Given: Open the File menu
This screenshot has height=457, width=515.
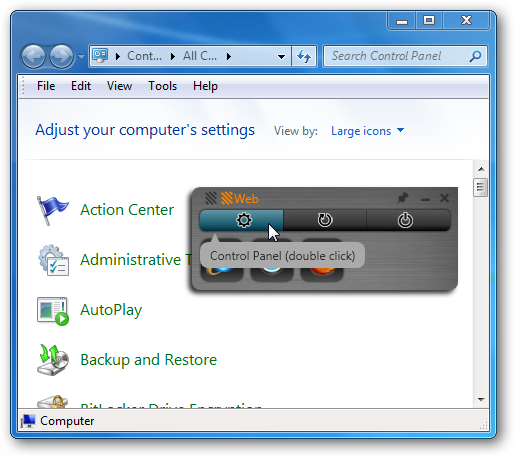Looking at the screenshot, I should click(x=46, y=86).
